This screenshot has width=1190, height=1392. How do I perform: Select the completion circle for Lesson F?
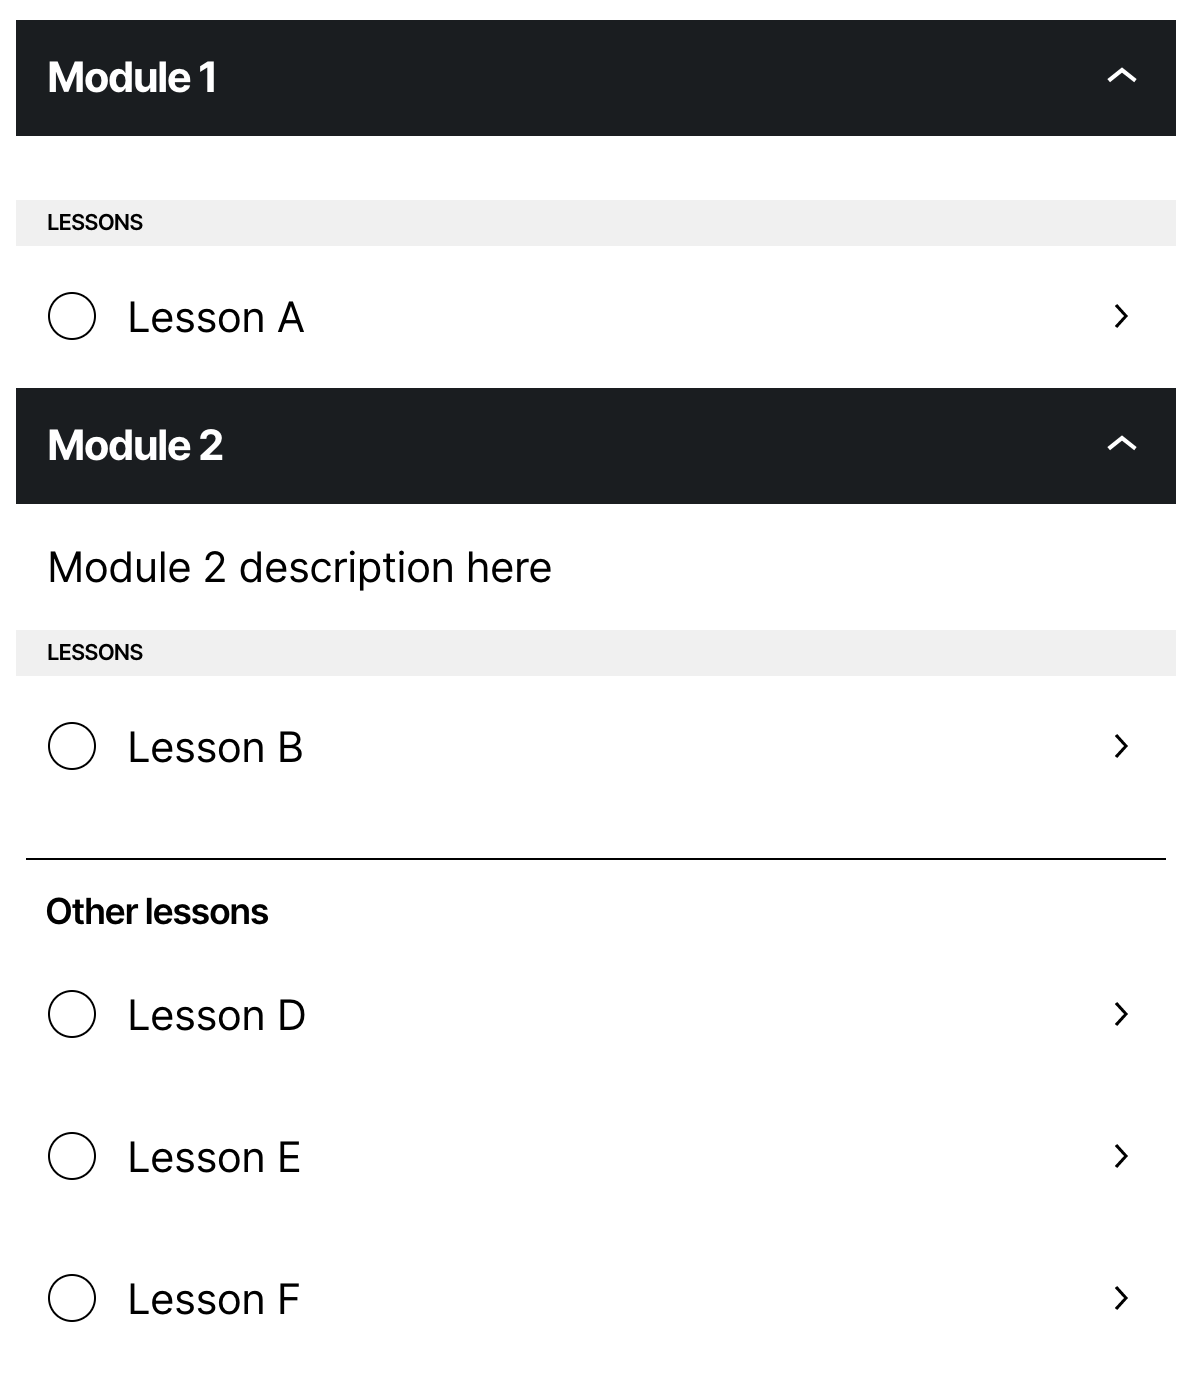click(71, 1300)
